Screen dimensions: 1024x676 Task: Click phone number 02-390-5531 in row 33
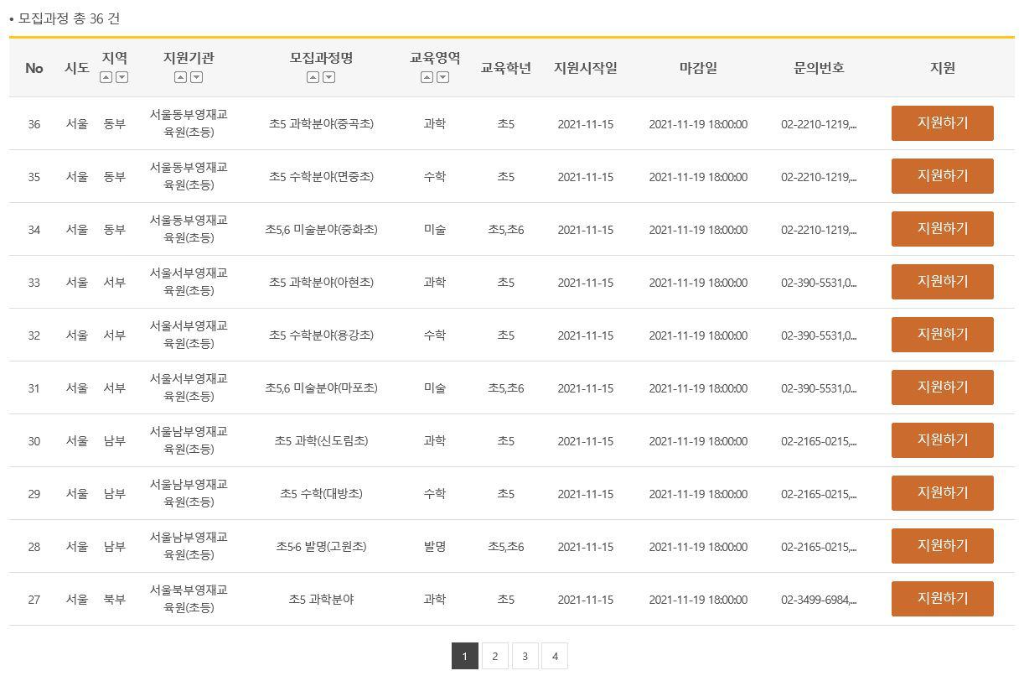[x=819, y=283]
